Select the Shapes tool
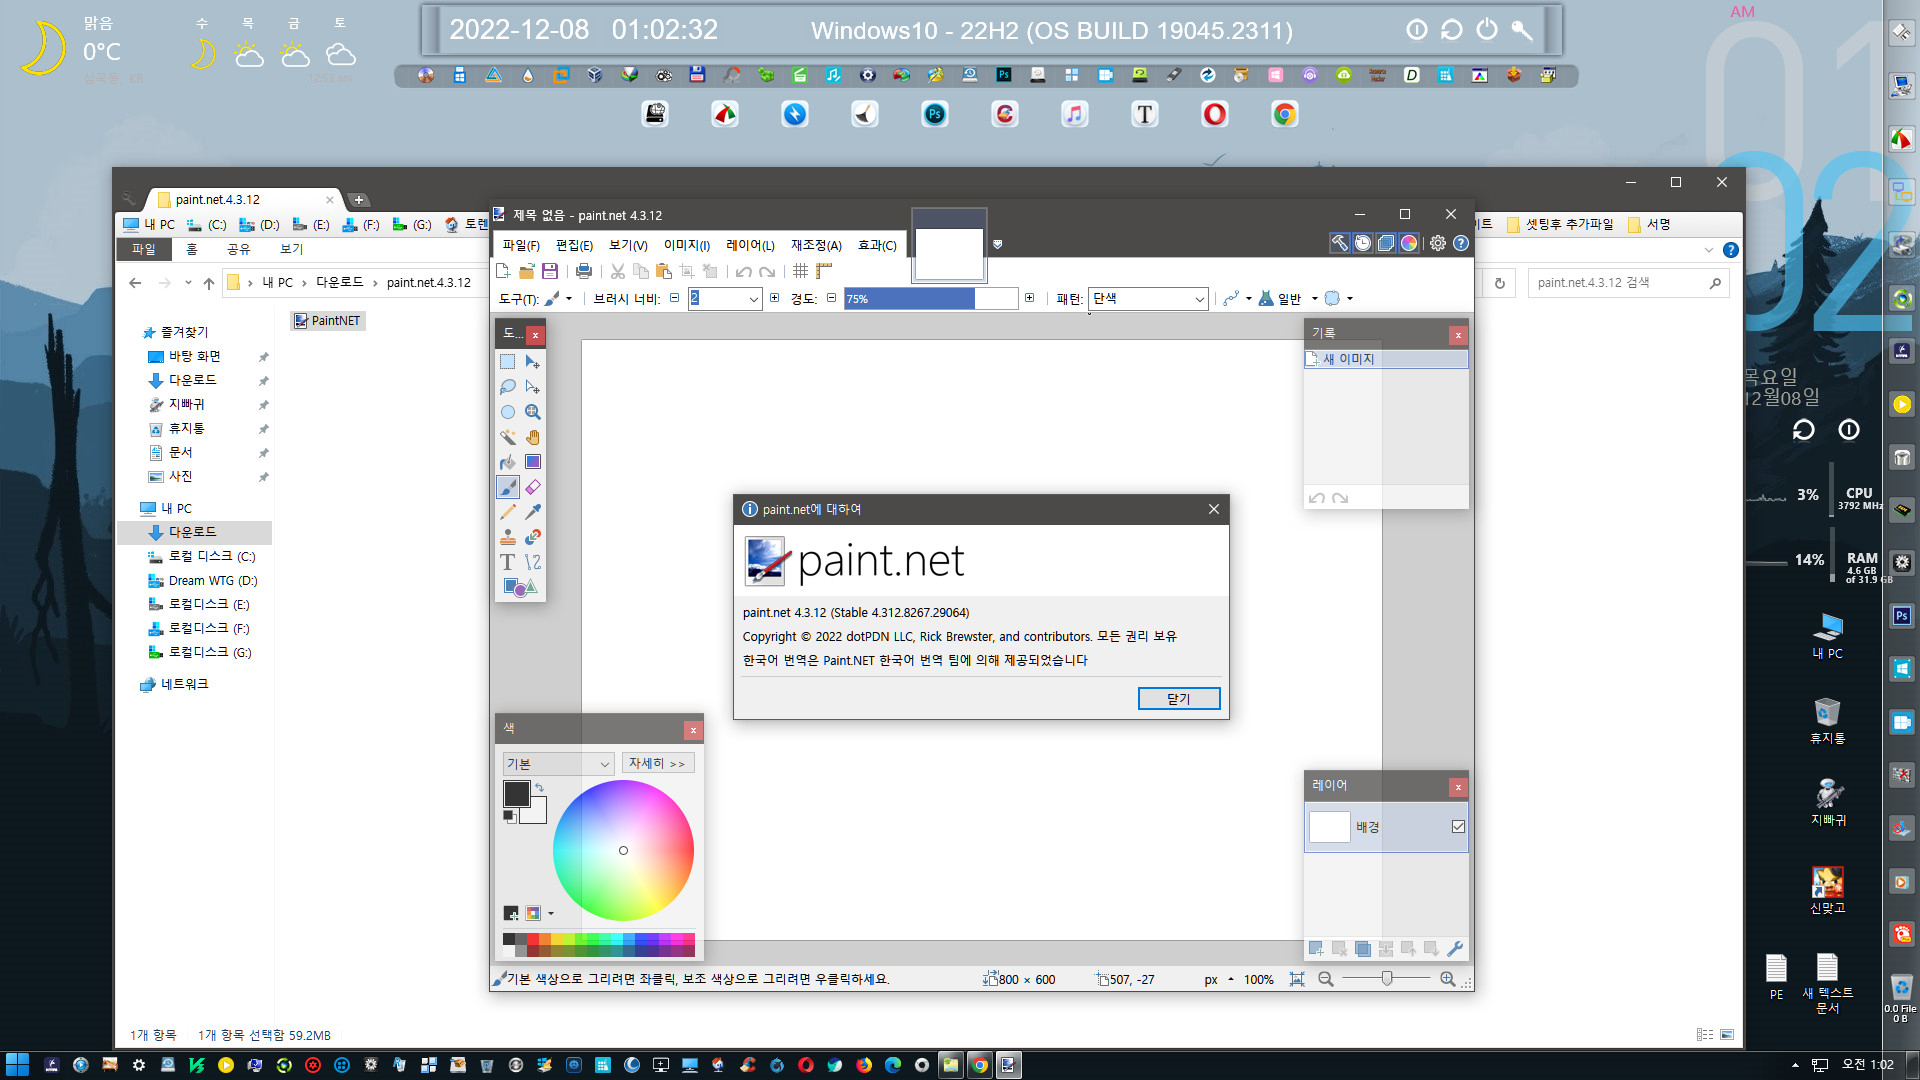1920x1080 pixels. pos(520,587)
